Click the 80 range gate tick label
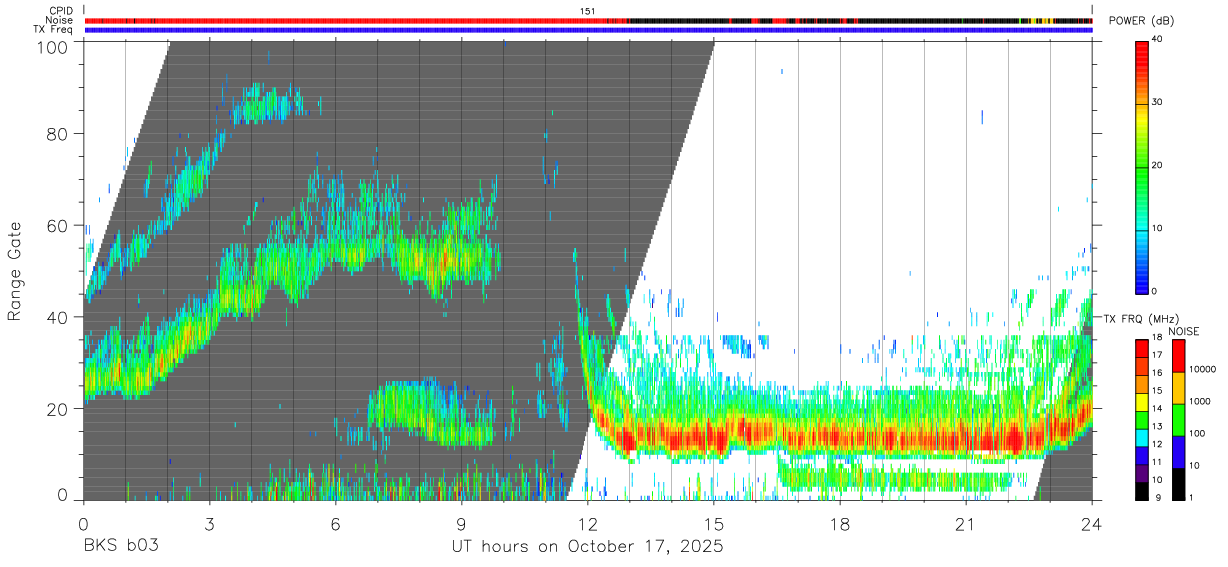This screenshot has height=567, width=1228. point(59,133)
